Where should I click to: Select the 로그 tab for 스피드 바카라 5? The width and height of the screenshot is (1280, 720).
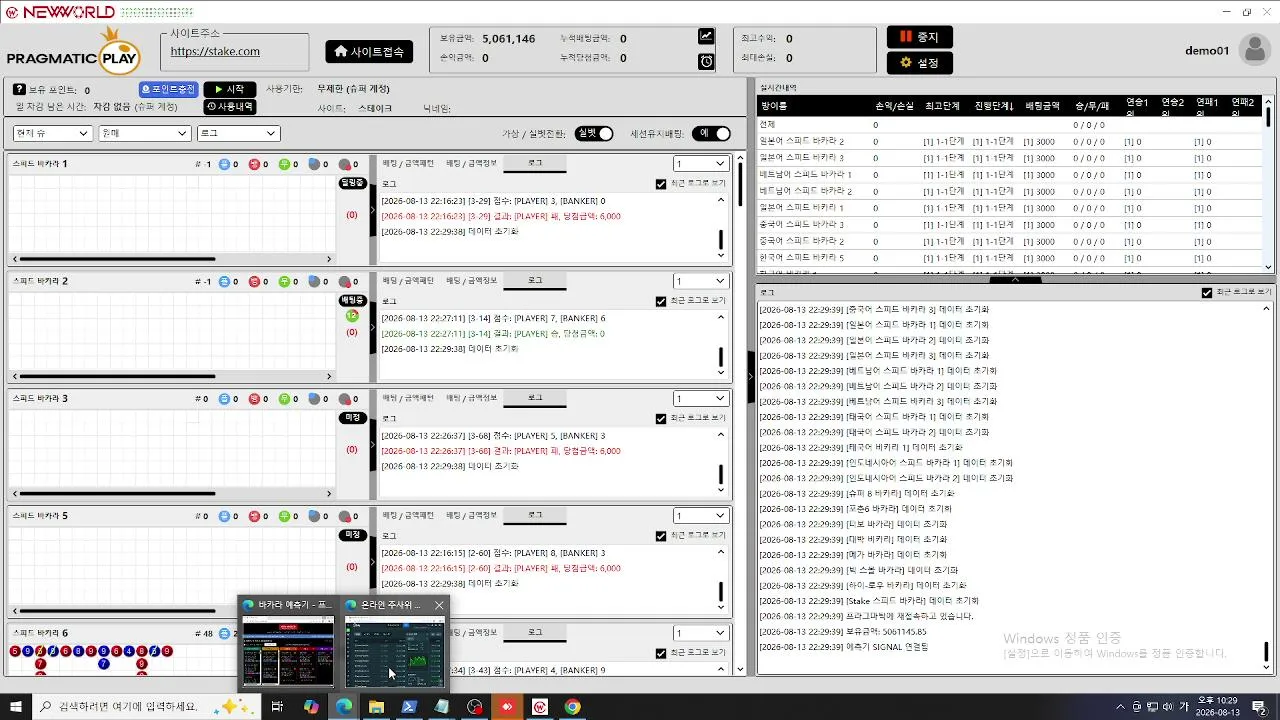[x=535, y=516]
